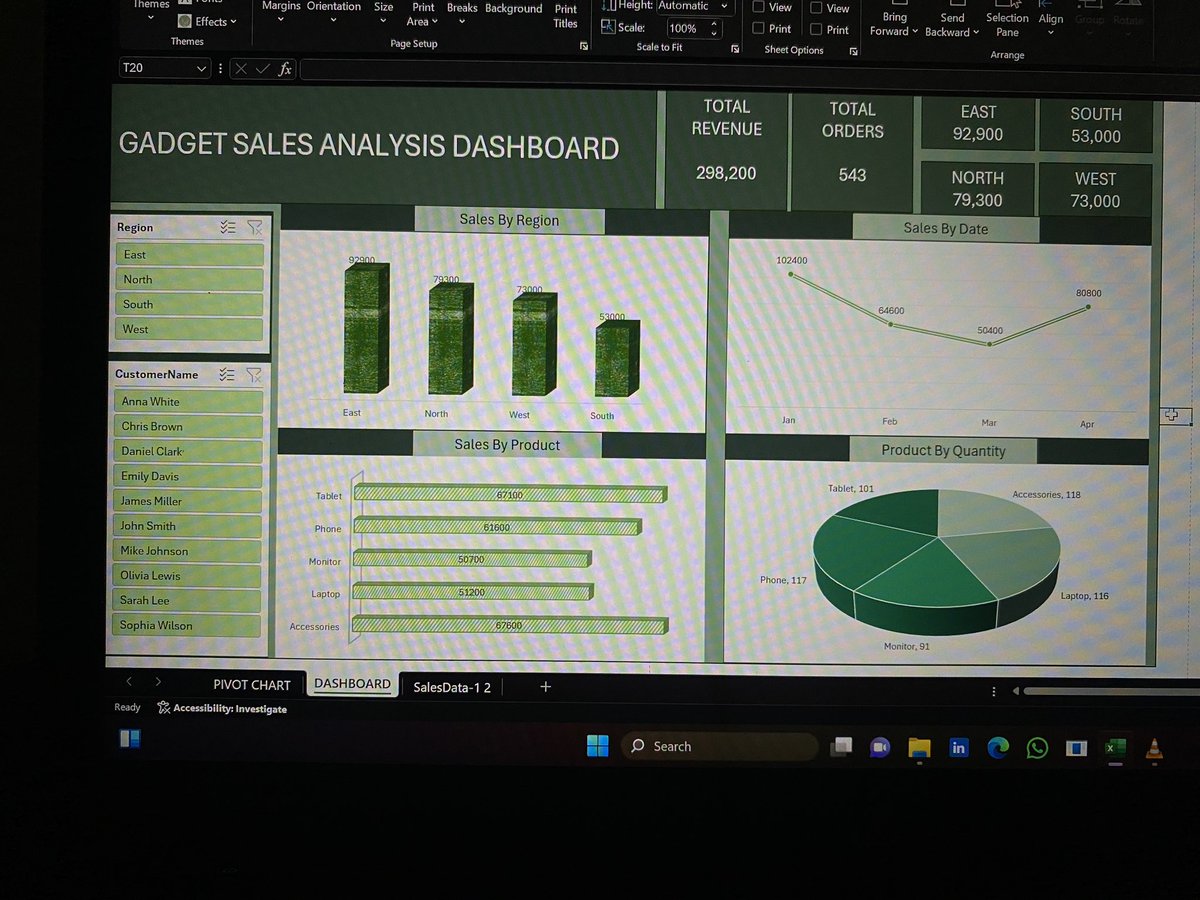This screenshot has height=900, width=1200.
Task: Open WhatsApp from the taskbar
Action: click(x=1037, y=748)
